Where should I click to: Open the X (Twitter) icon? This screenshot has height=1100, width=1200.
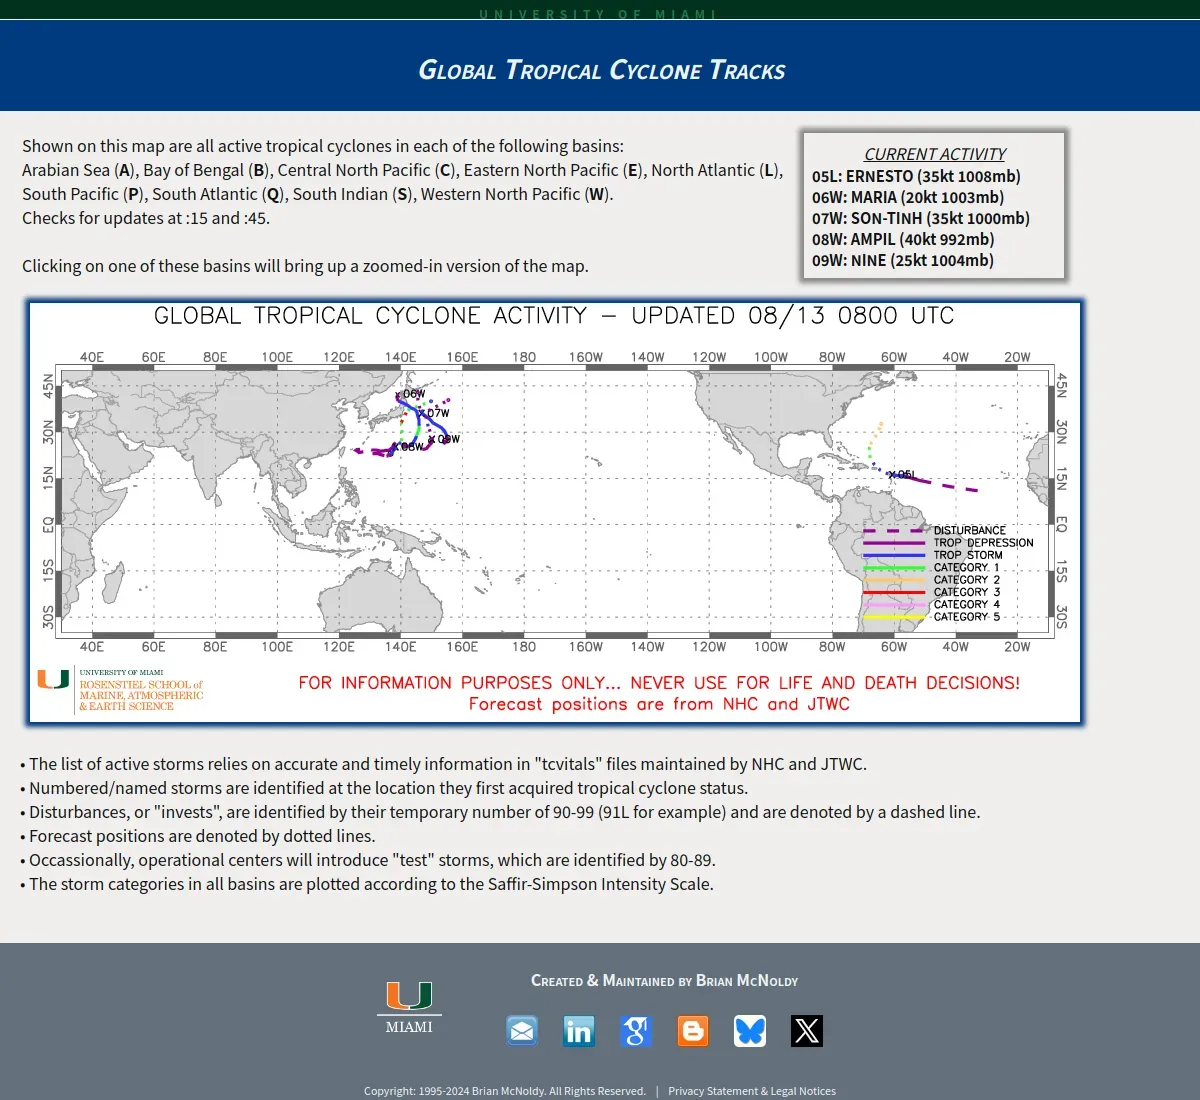pyautogui.click(x=807, y=1030)
